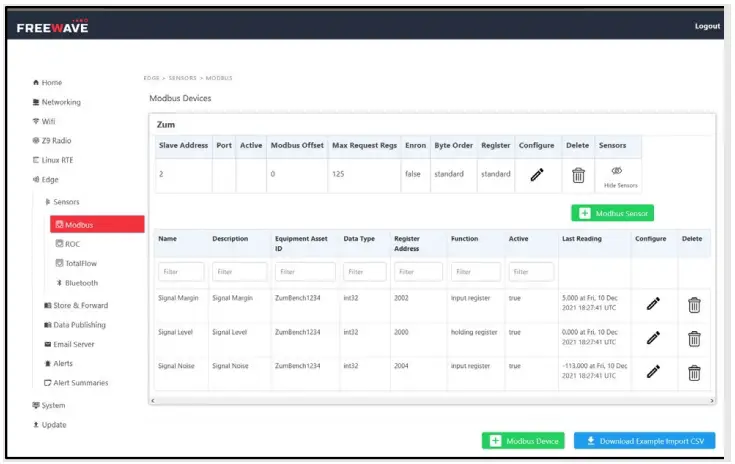Image resolution: width=735 pixels, height=464 pixels.
Task: Delete the Signal Level sensor
Action: pos(694,338)
